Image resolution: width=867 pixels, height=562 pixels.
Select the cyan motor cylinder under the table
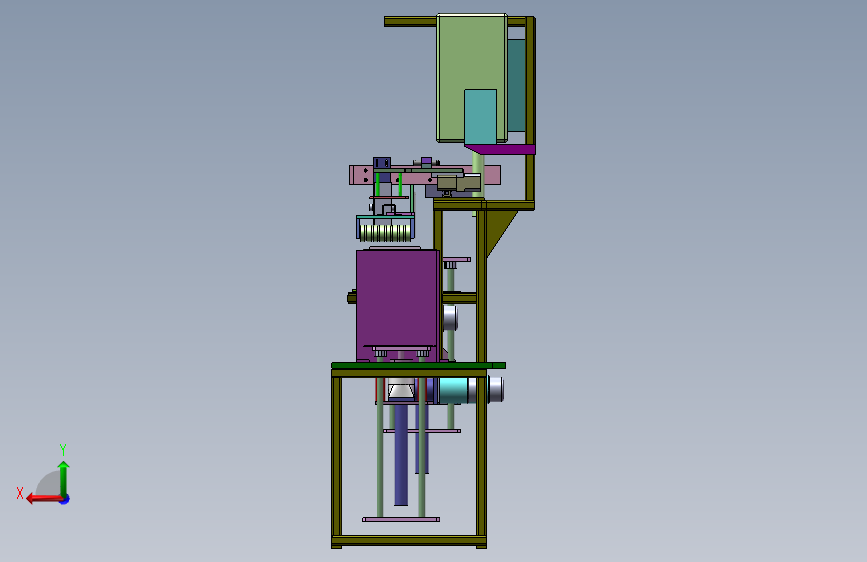[453, 391]
